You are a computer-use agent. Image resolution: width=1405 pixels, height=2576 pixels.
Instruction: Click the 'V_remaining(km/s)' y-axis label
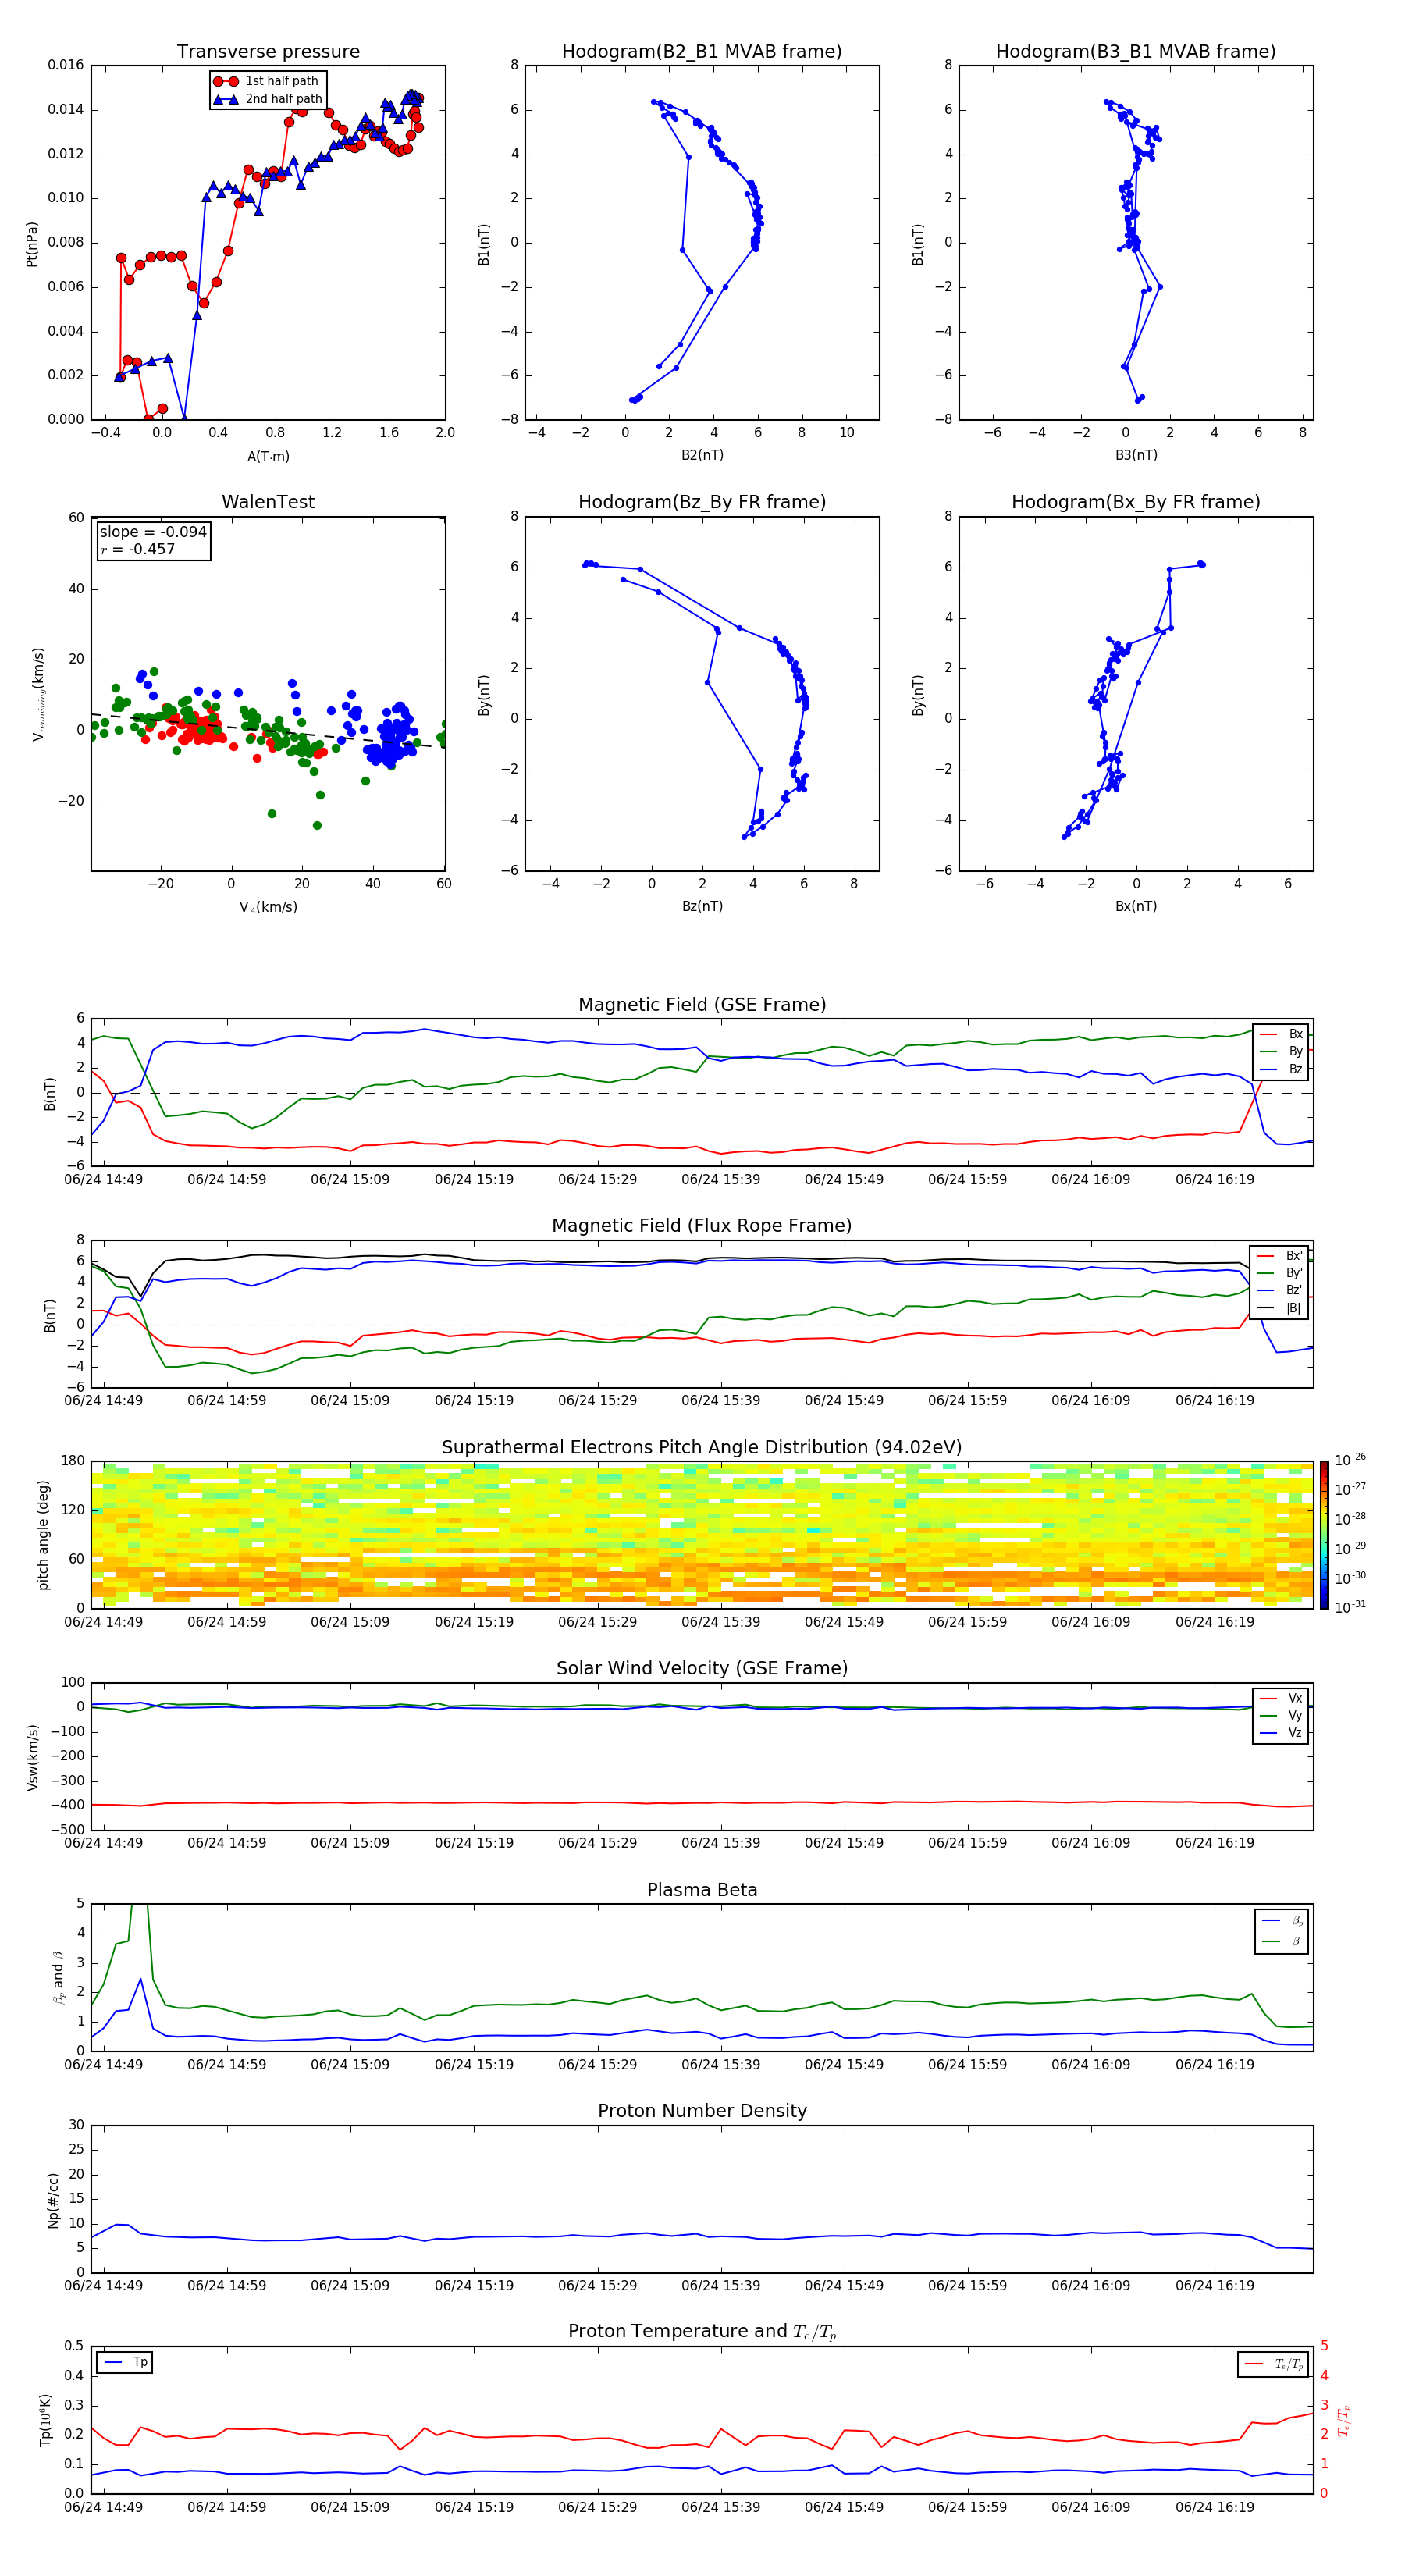point(38,694)
